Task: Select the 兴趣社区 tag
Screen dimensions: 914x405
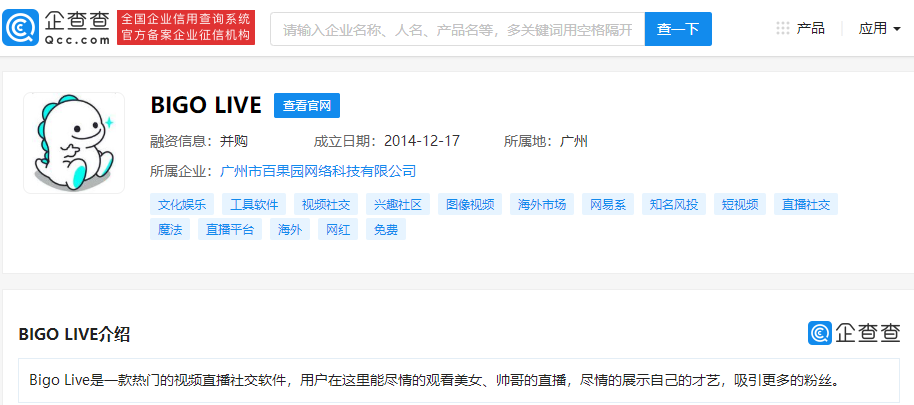Action: click(398, 205)
